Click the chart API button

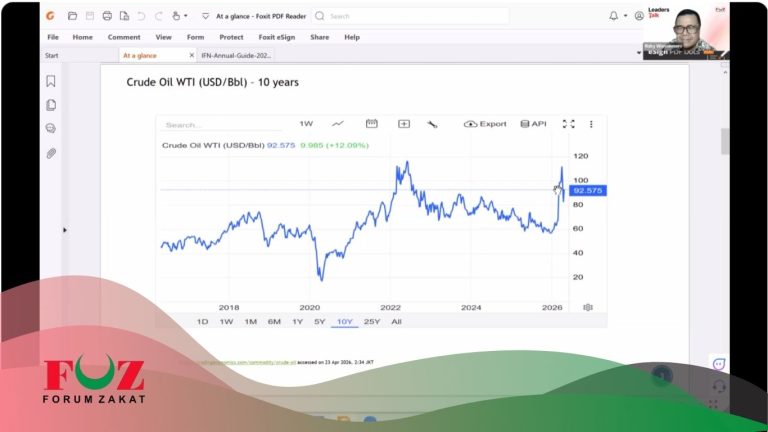tap(534, 124)
